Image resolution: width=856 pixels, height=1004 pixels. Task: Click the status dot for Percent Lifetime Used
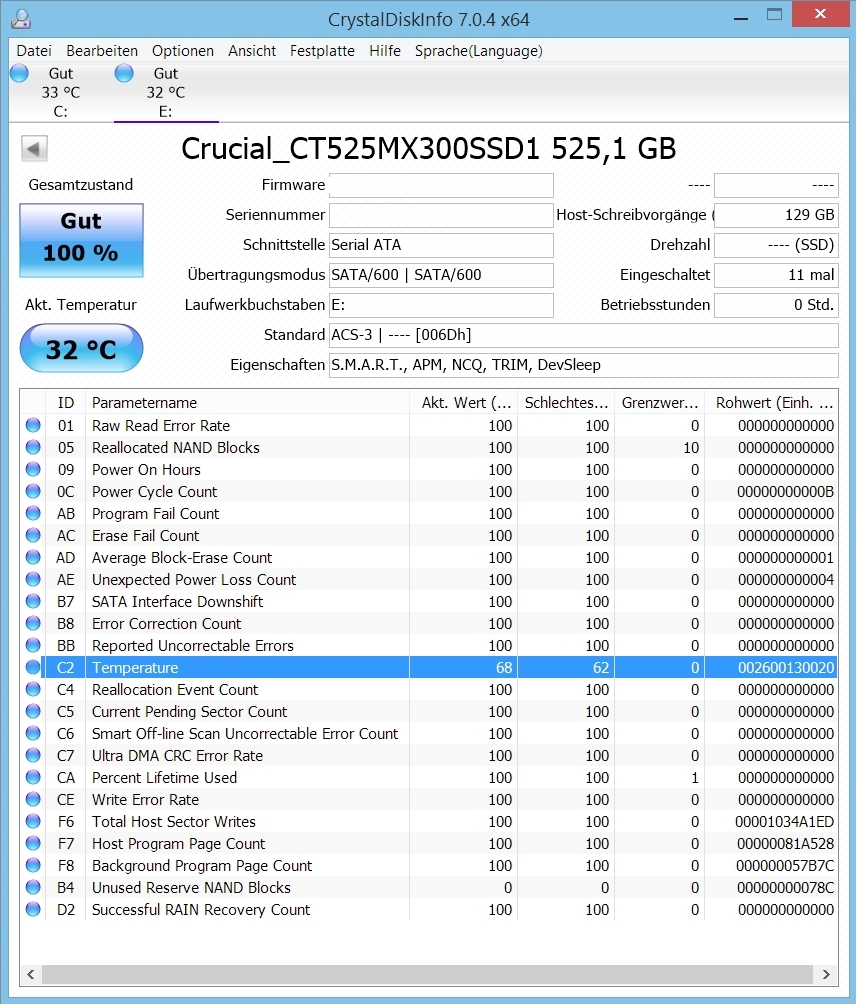tap(33, 777)
